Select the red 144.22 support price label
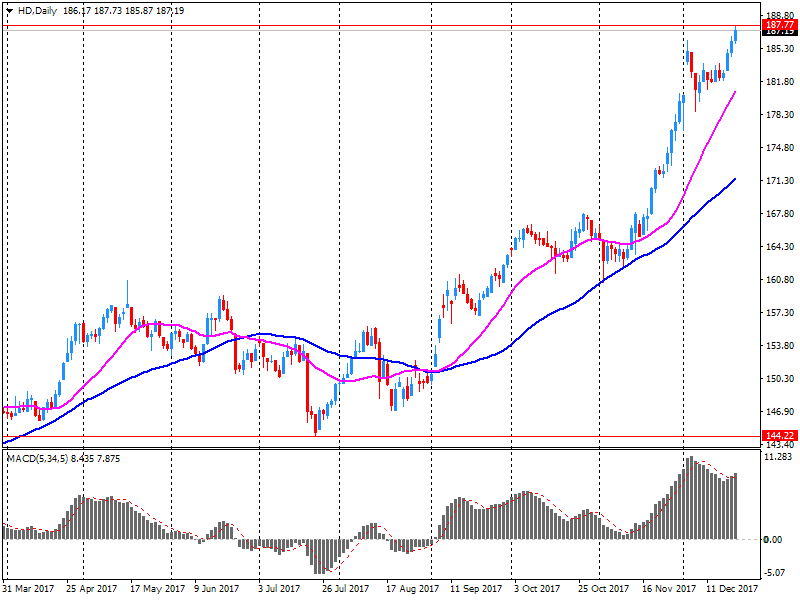The height and width of the screenshot is (600, 800). click(x=780, y=436)
